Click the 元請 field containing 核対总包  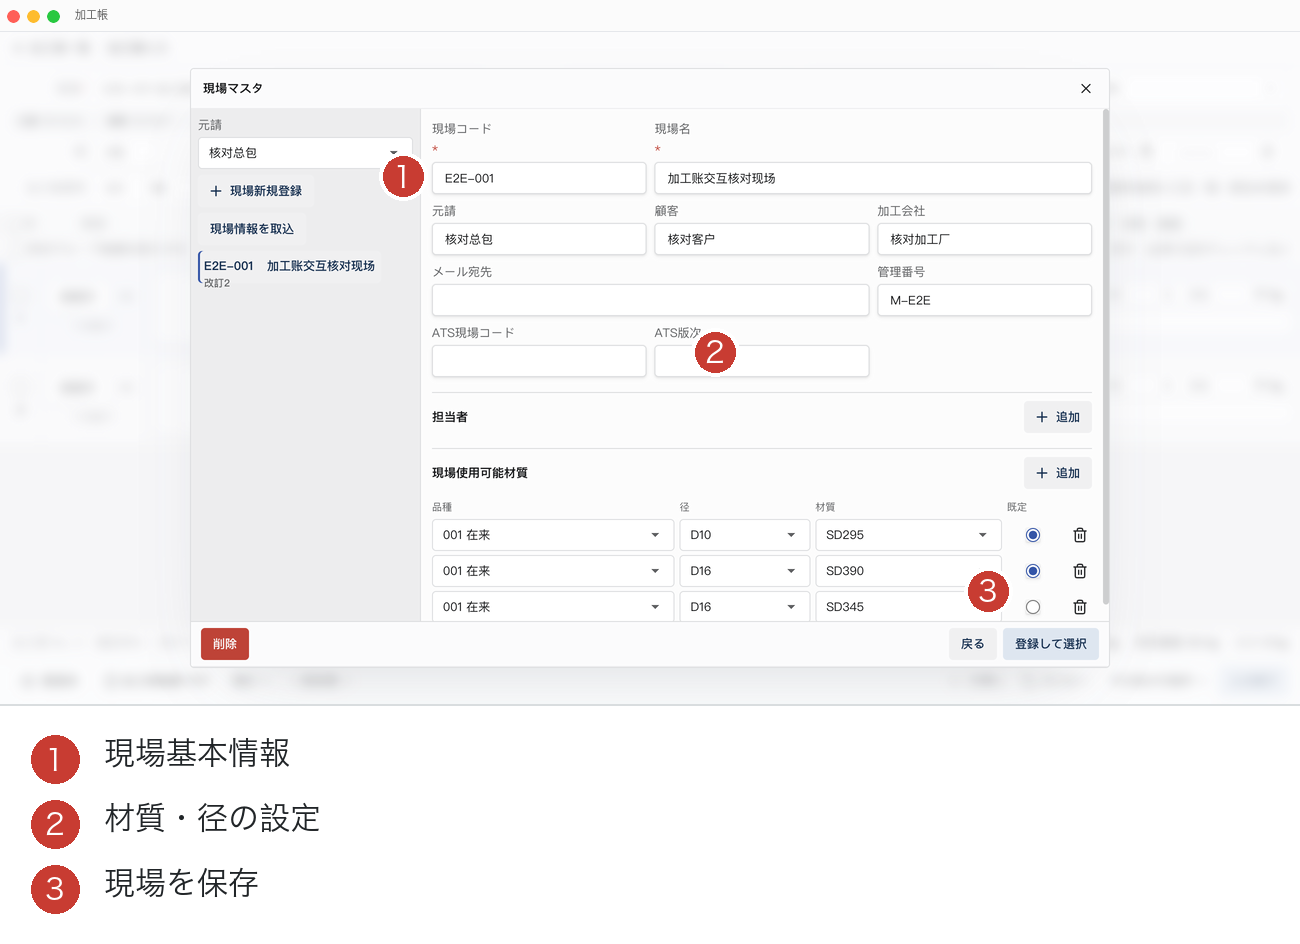[539, 239]
